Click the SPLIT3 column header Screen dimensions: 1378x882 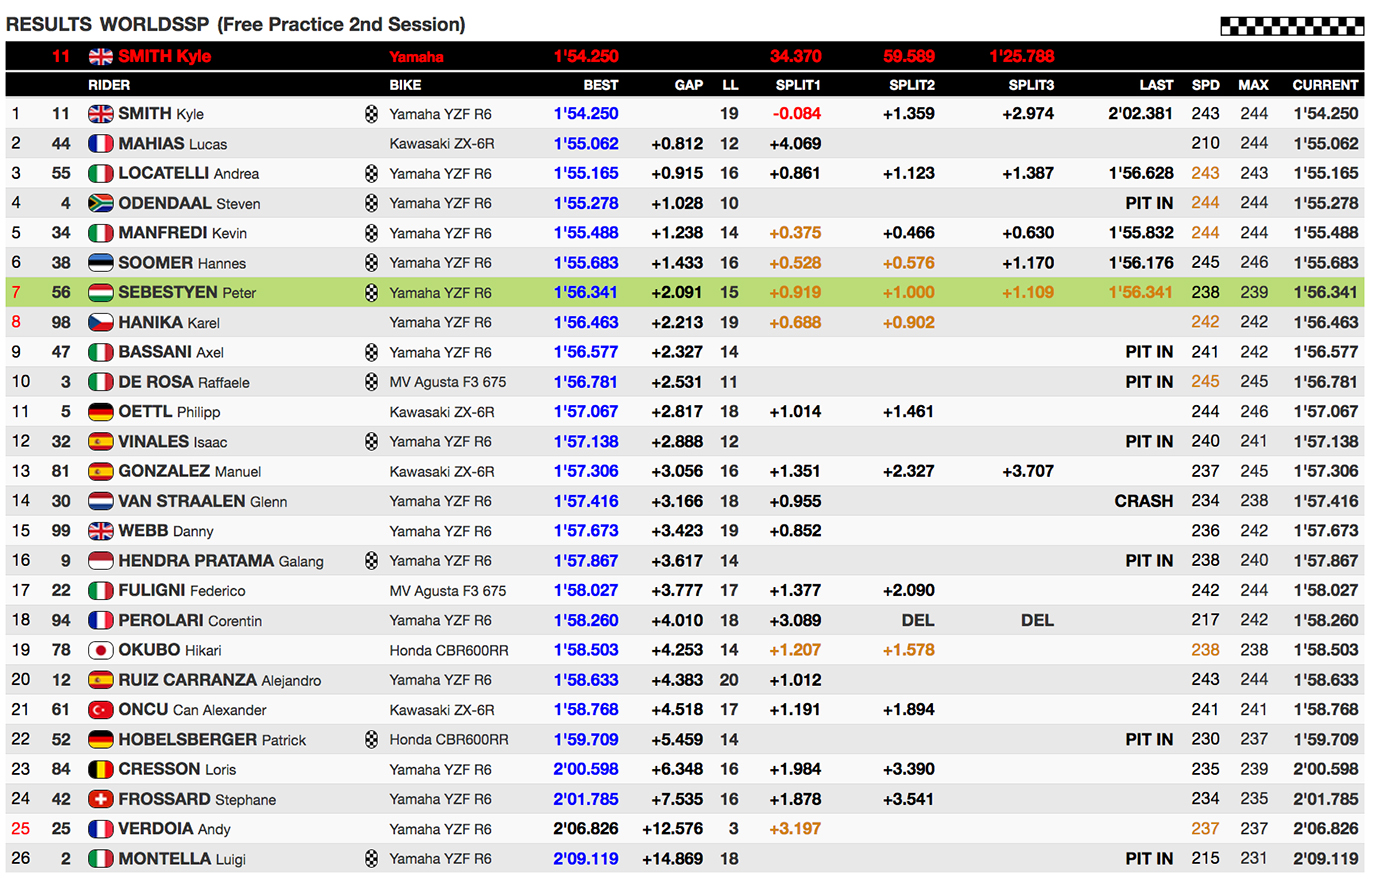1030,85
